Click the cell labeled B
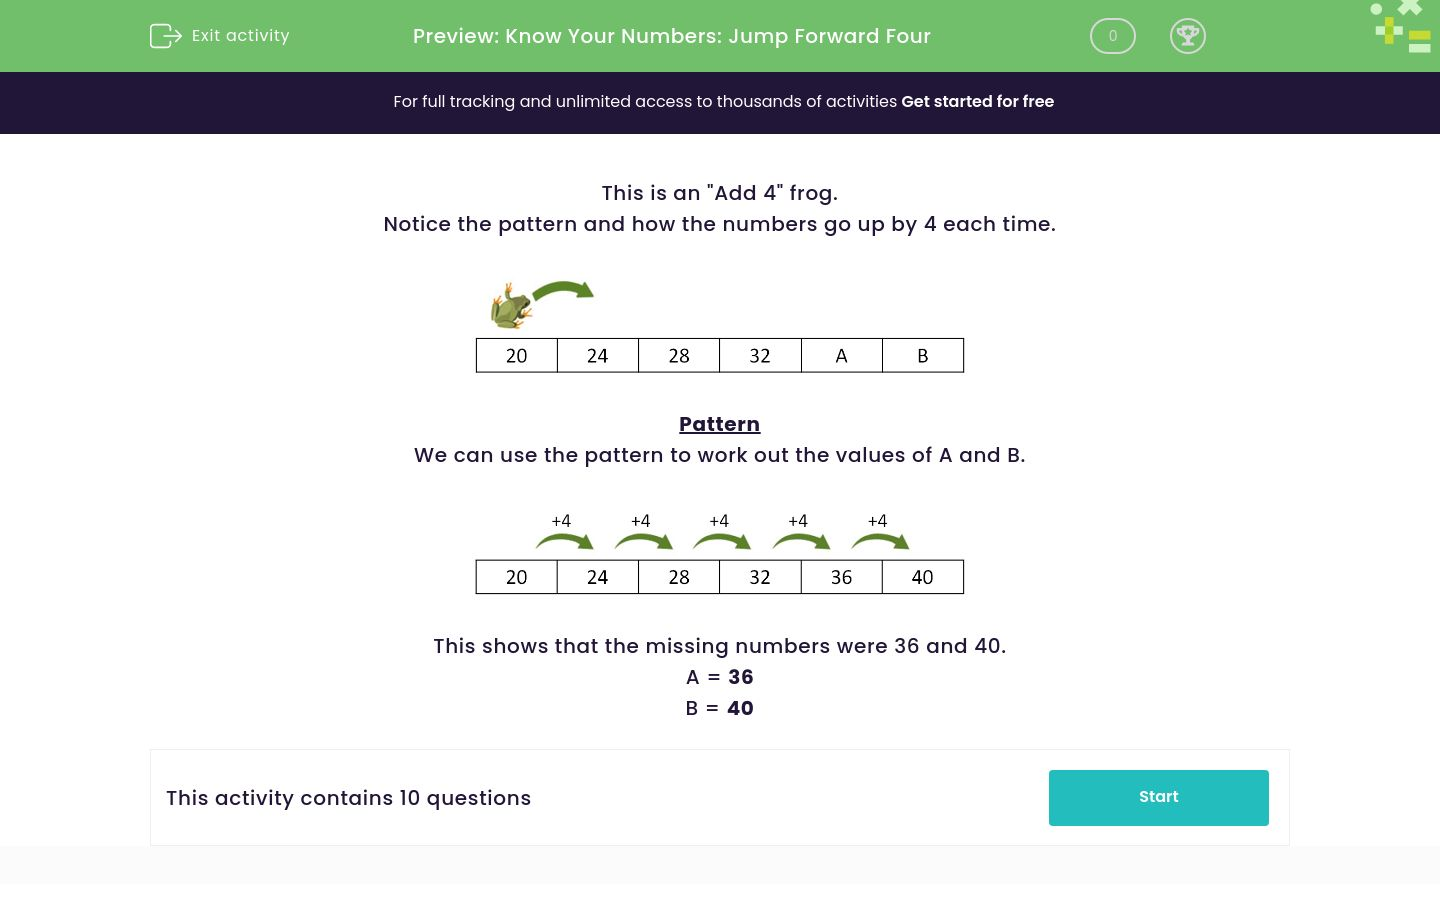 click(x=922, y=355)
